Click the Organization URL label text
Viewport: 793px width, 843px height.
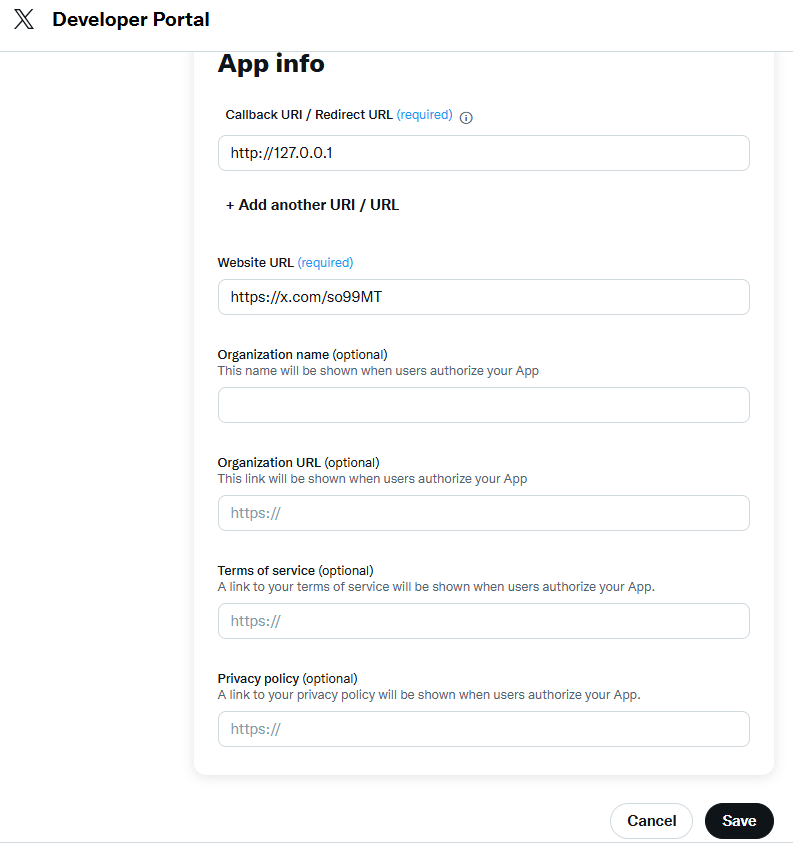(269, 463)
